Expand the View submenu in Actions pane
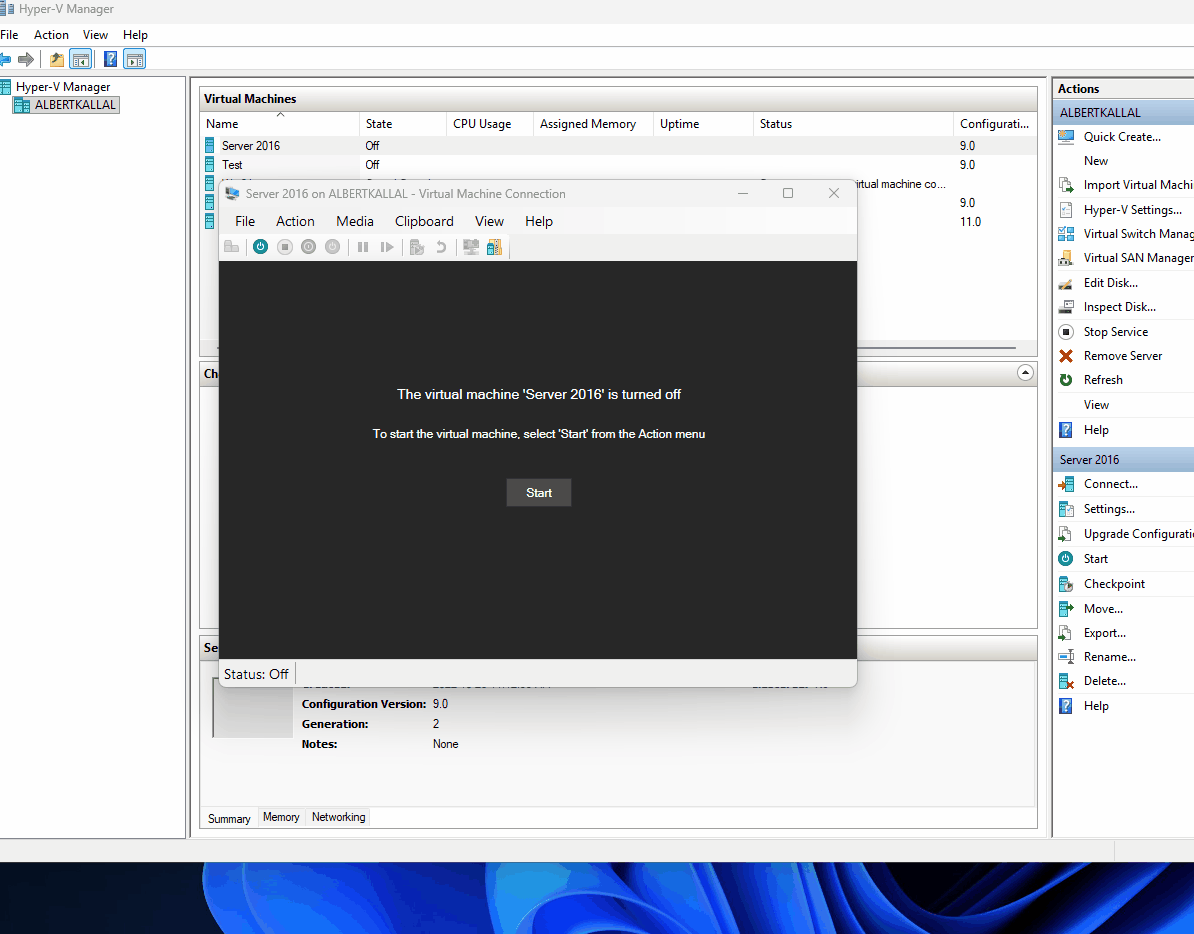The width and height of the screenshot is (1194, 934). (x=1096, y=405)
